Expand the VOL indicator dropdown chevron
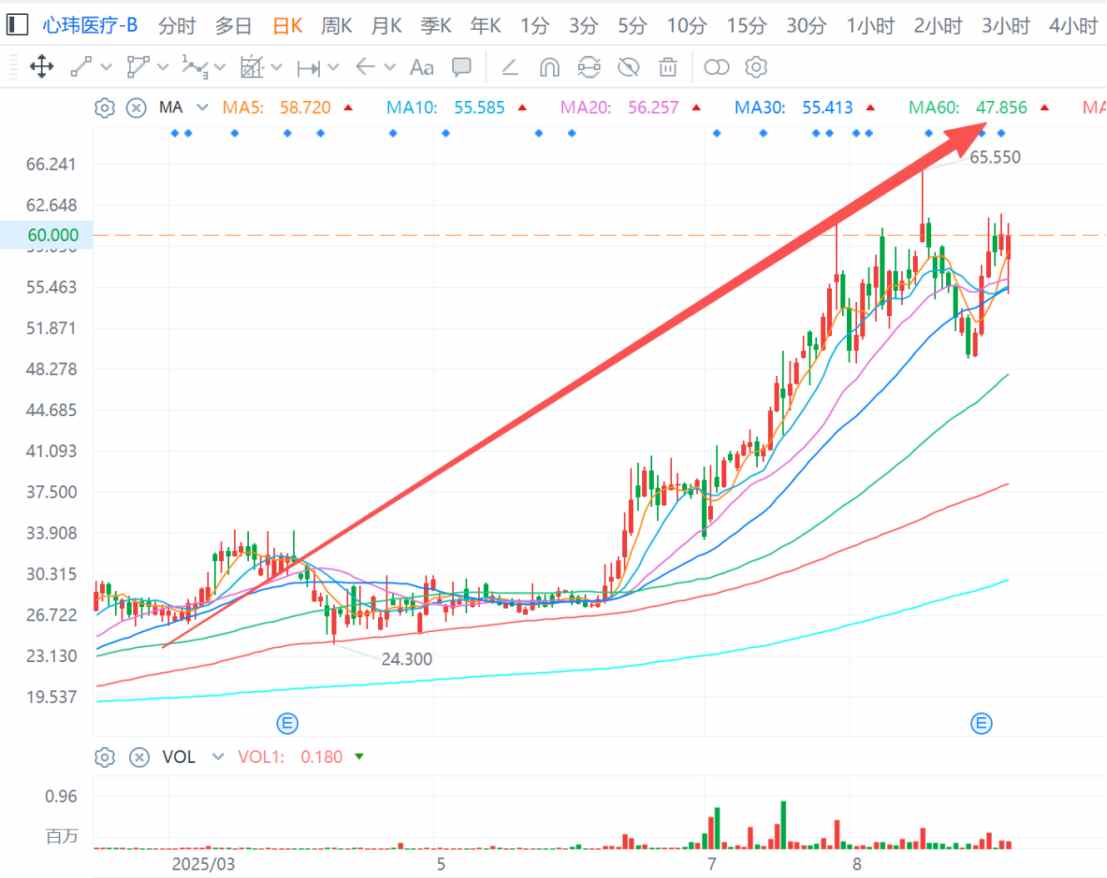Image resolution: width=1107 pixels, height=878 pixels. point(217,757)
